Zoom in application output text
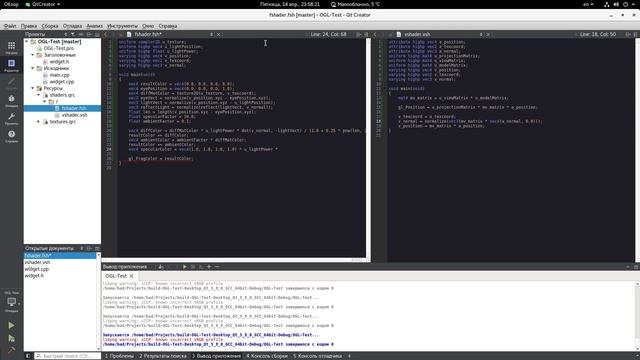 coord(209,267)
